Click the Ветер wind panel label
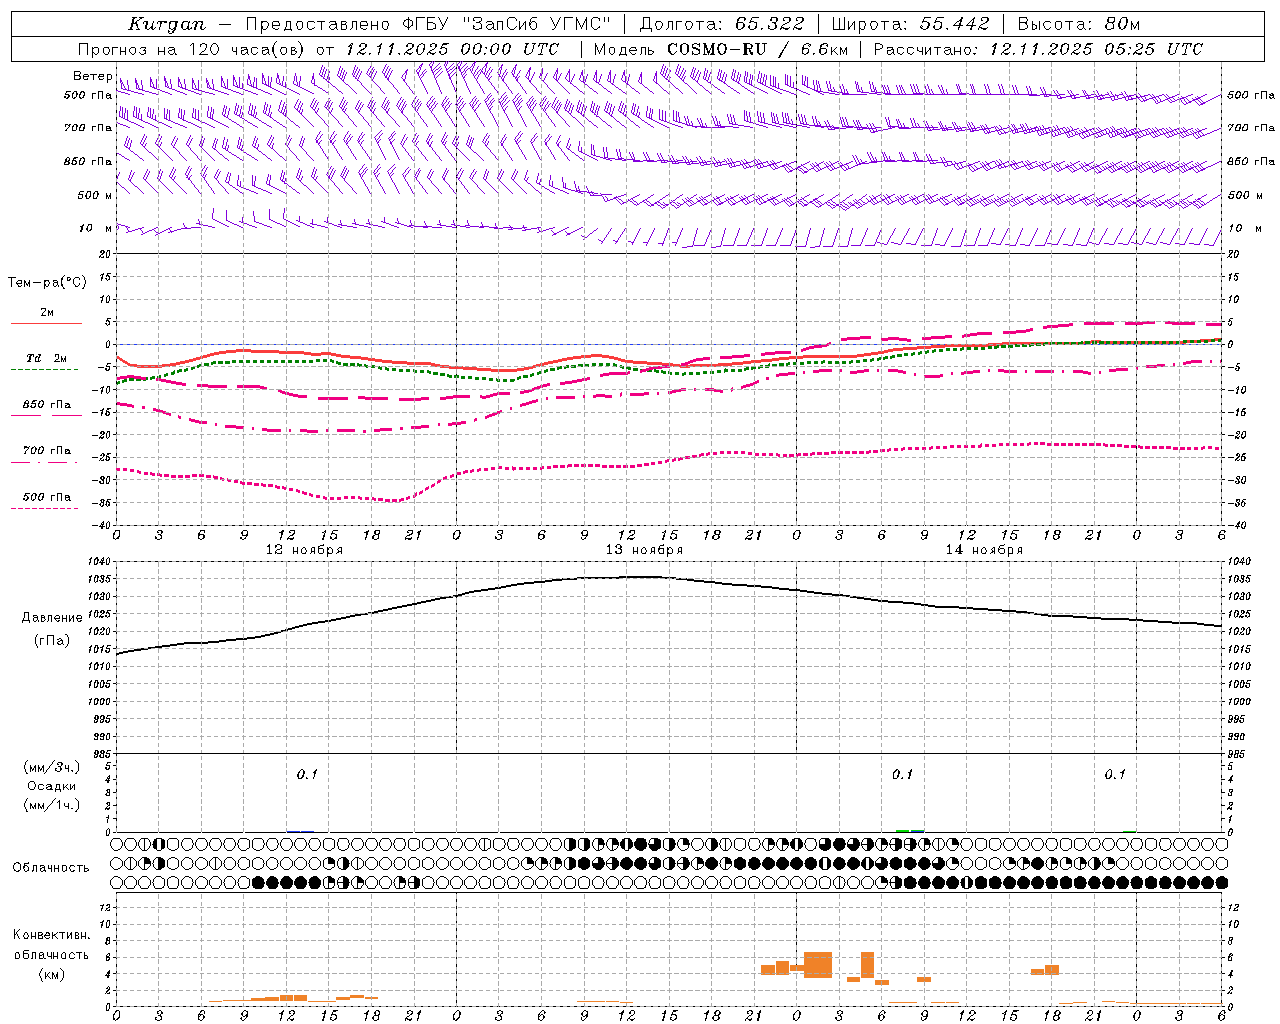 click(93, 76)
